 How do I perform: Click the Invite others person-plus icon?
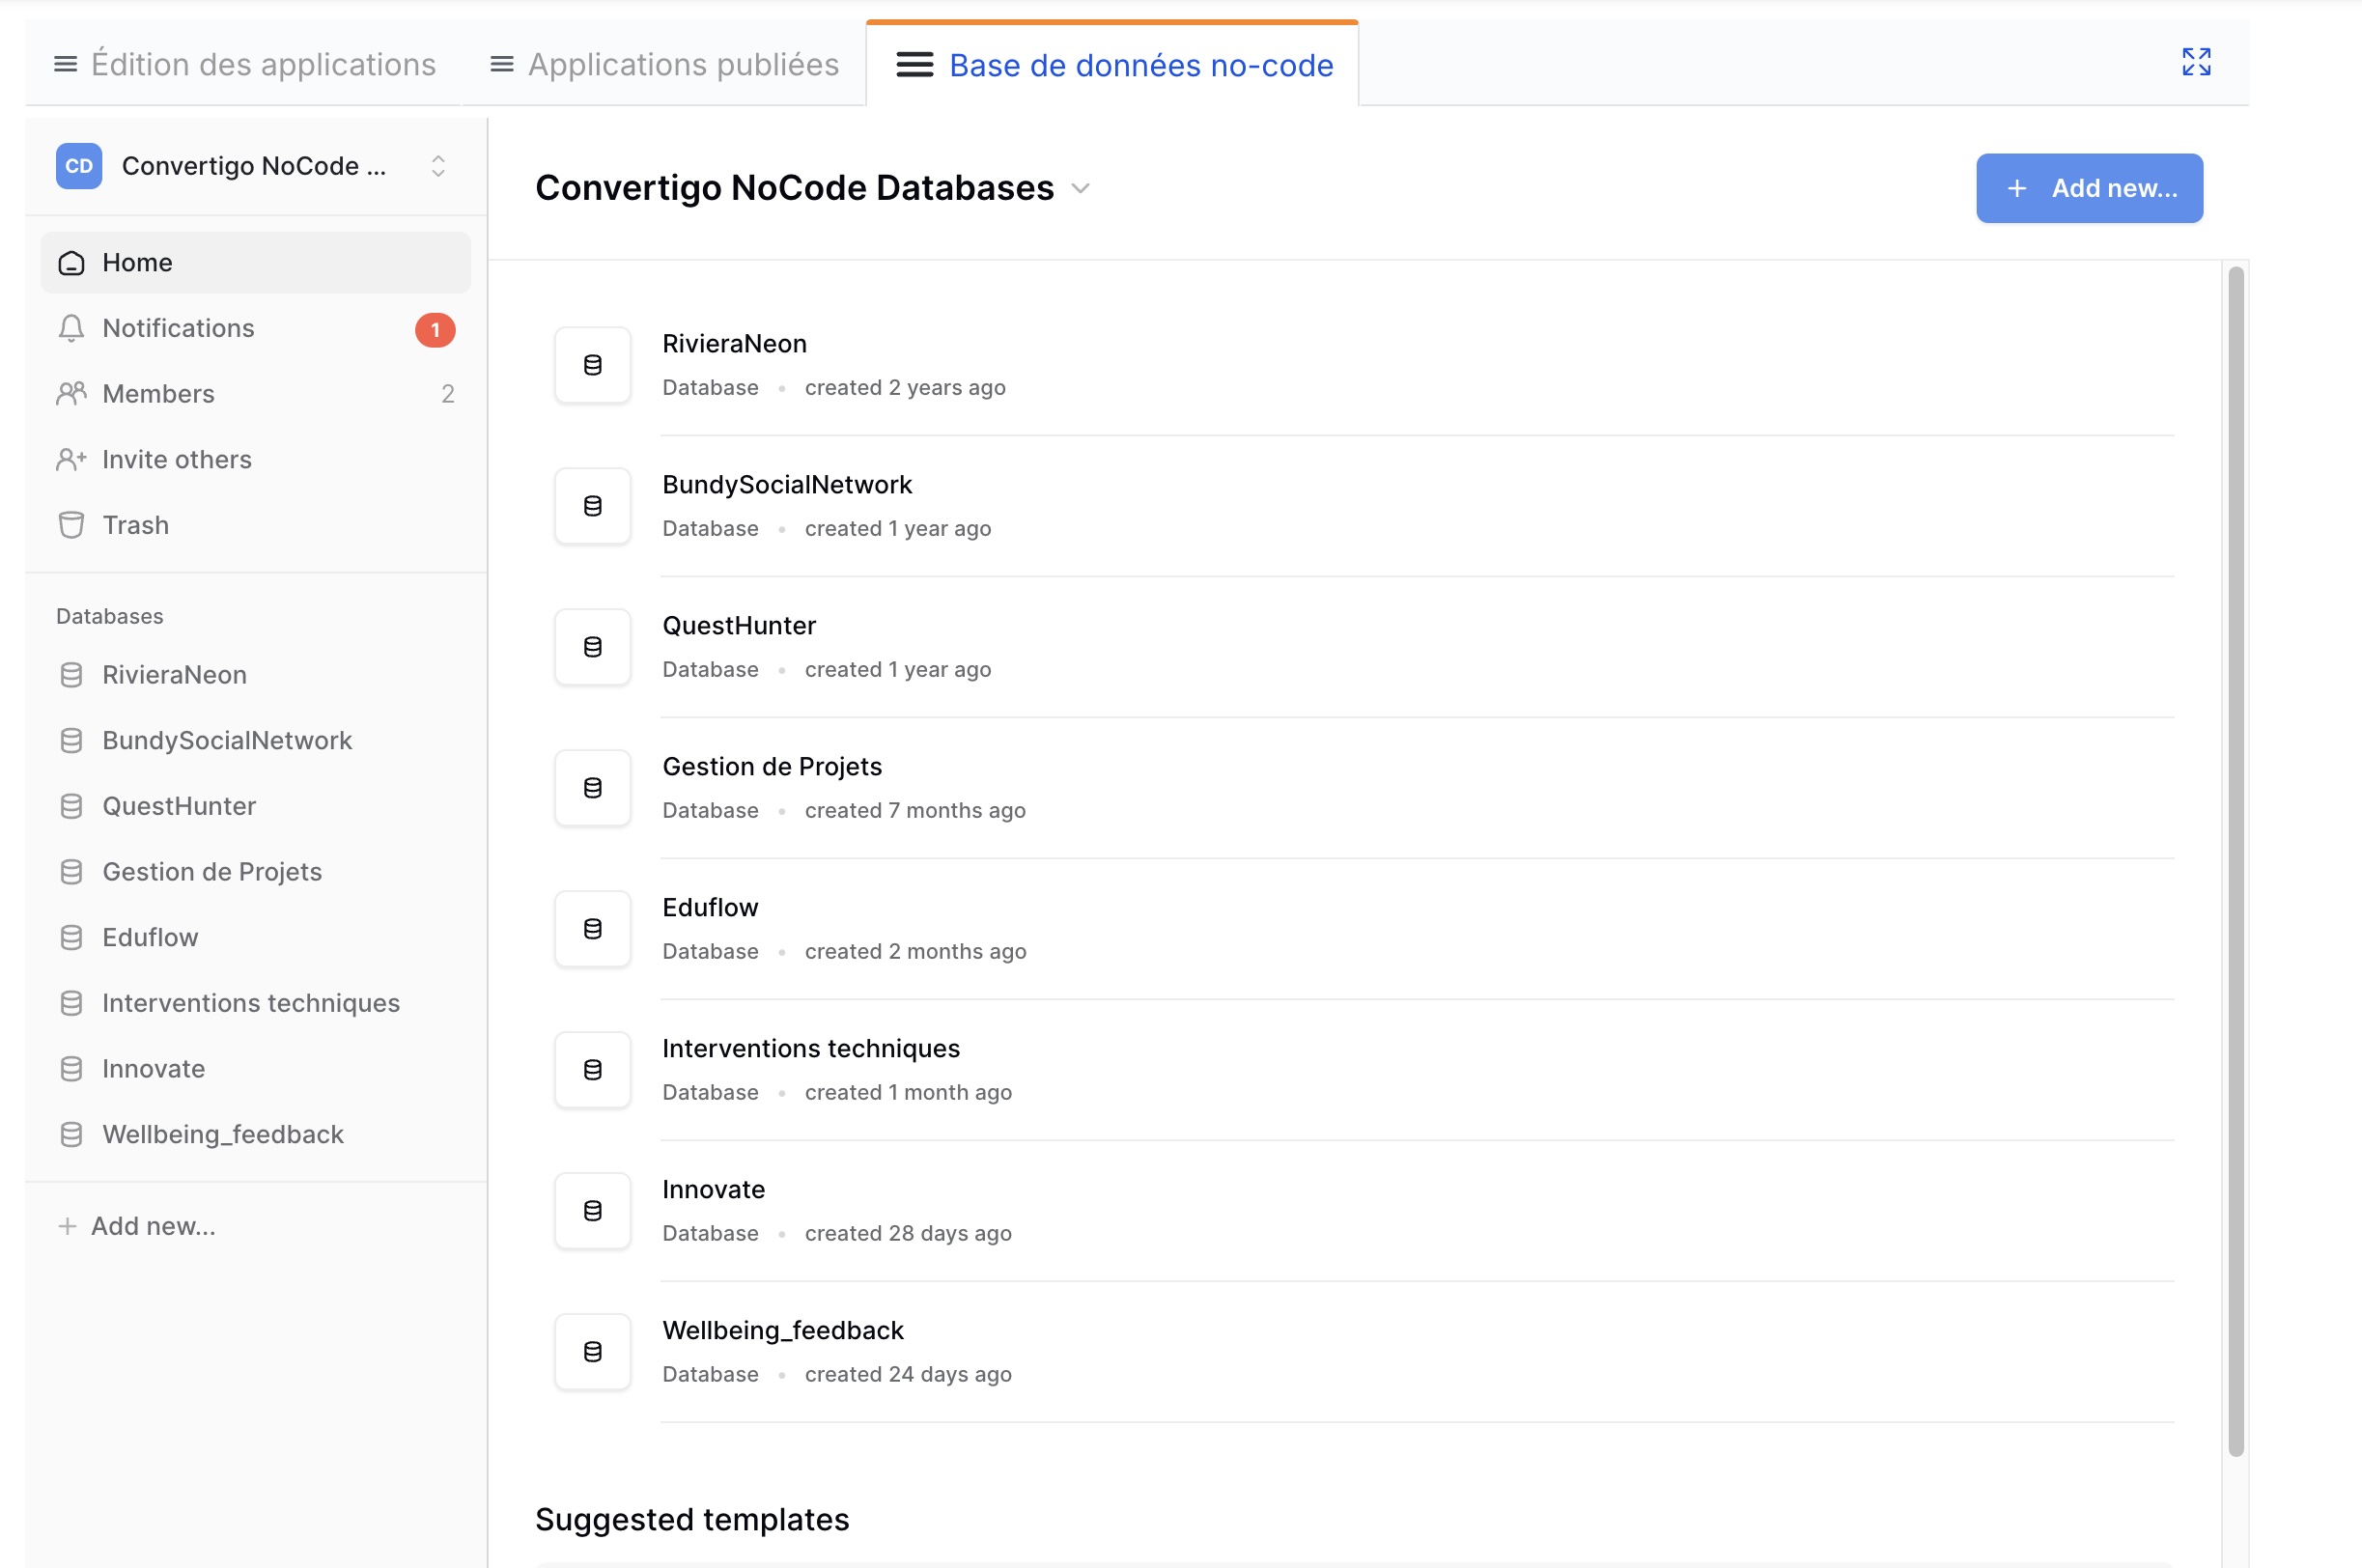tap(71, 459)
